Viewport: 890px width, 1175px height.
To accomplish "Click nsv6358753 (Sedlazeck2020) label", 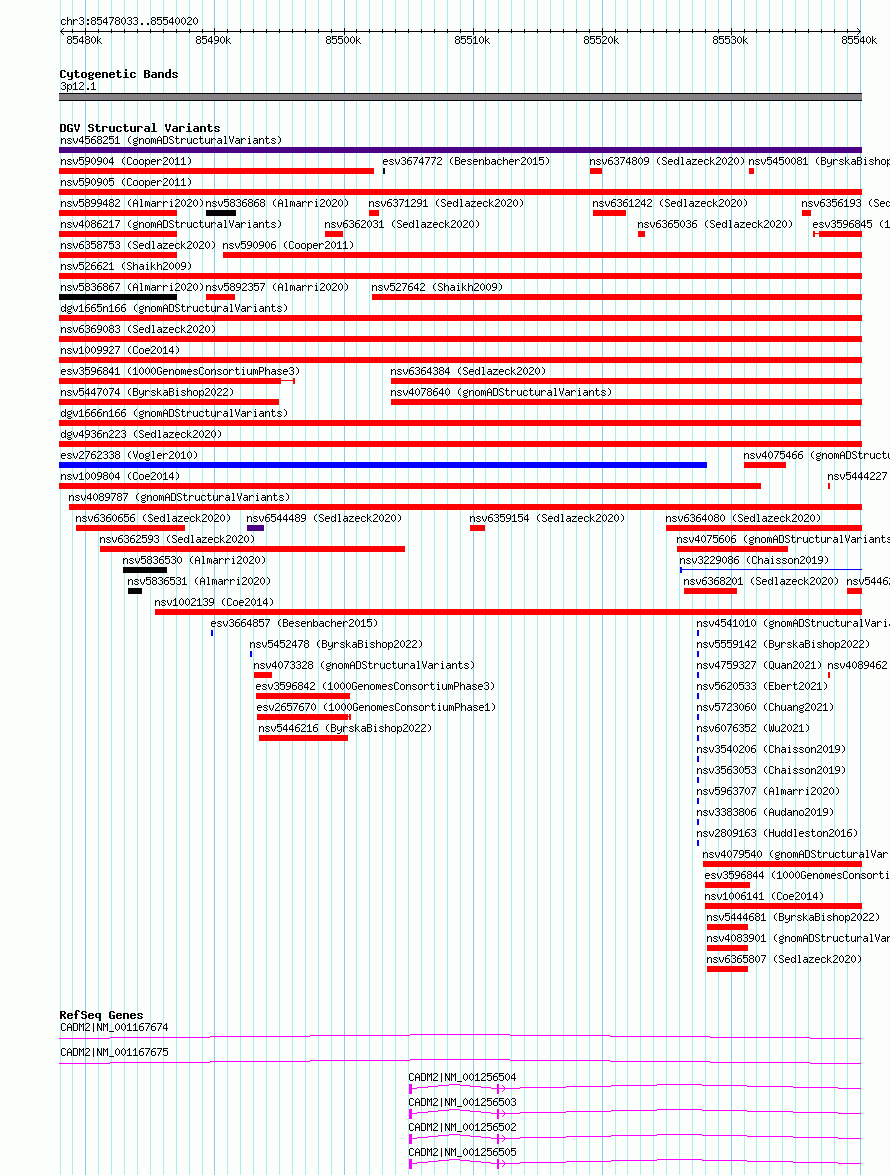I will pyautogui.click(x=138, y=245).
